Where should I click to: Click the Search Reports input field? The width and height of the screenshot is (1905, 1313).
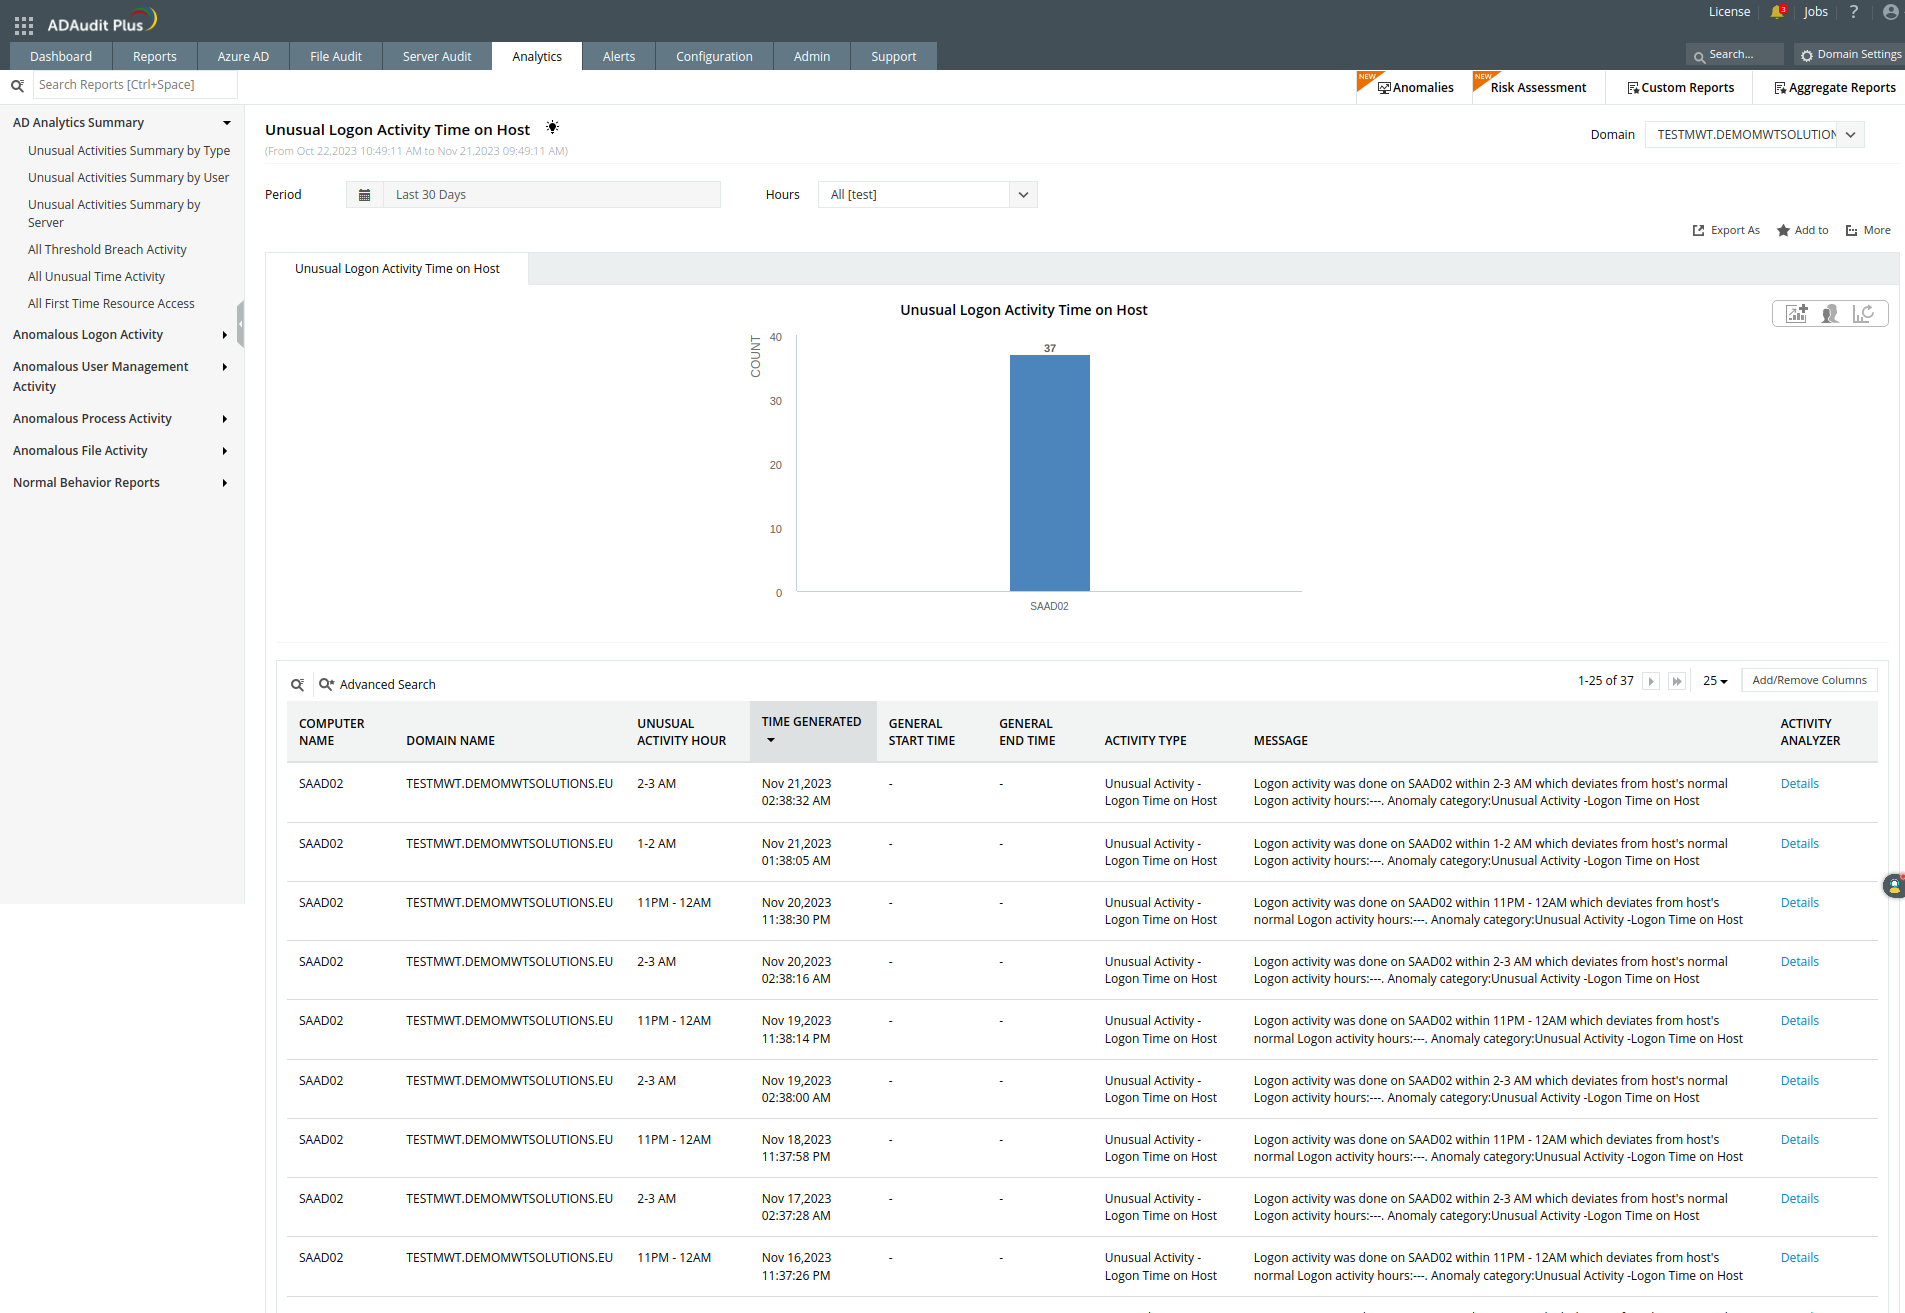click(135, 85)
